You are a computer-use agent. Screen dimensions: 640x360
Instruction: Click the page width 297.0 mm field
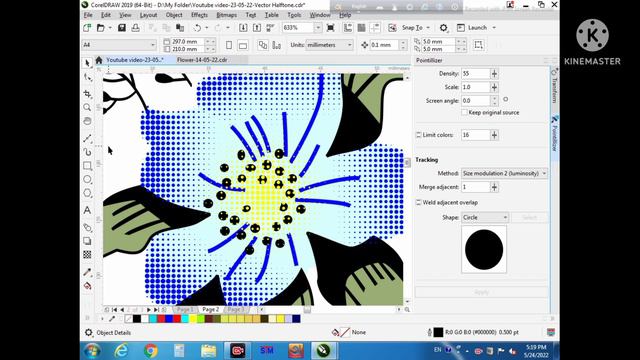click(x=187, y=41)
